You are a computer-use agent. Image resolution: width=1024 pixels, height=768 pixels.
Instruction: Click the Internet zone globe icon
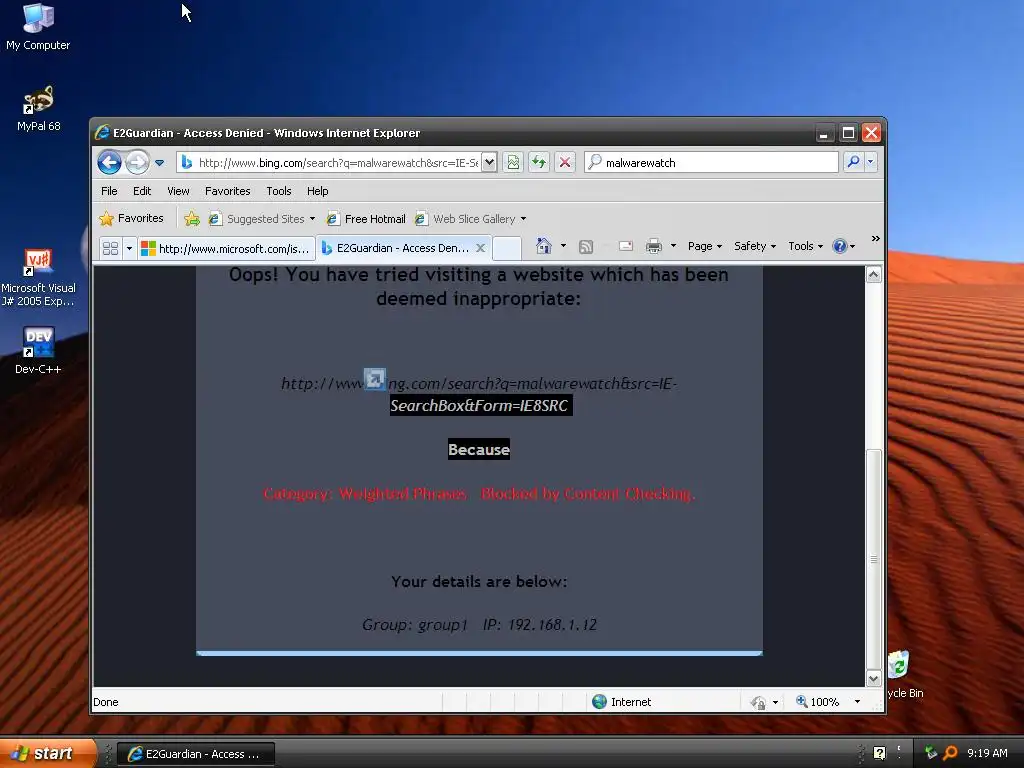point(599,701)
